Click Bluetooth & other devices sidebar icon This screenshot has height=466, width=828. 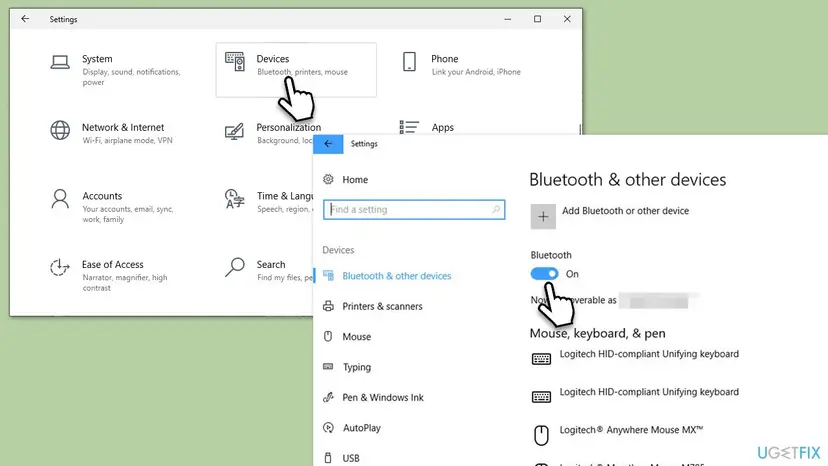point(328,276)
